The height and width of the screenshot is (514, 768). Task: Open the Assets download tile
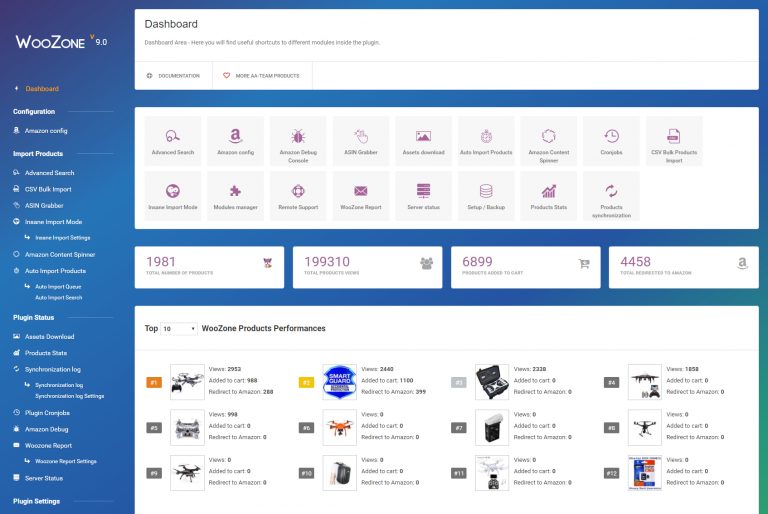pos(423,141)
